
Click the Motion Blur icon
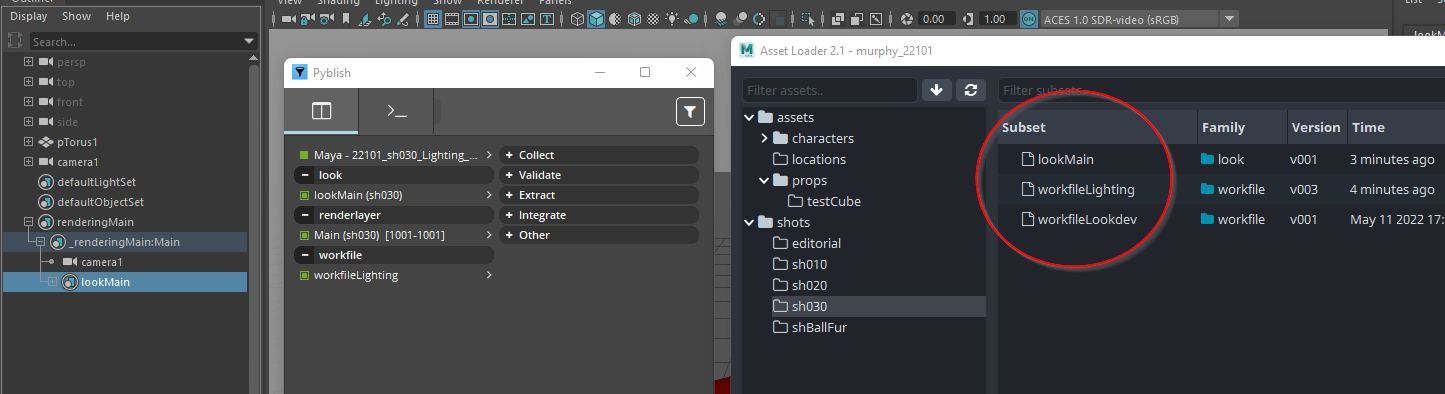click(x=740, y=19)
